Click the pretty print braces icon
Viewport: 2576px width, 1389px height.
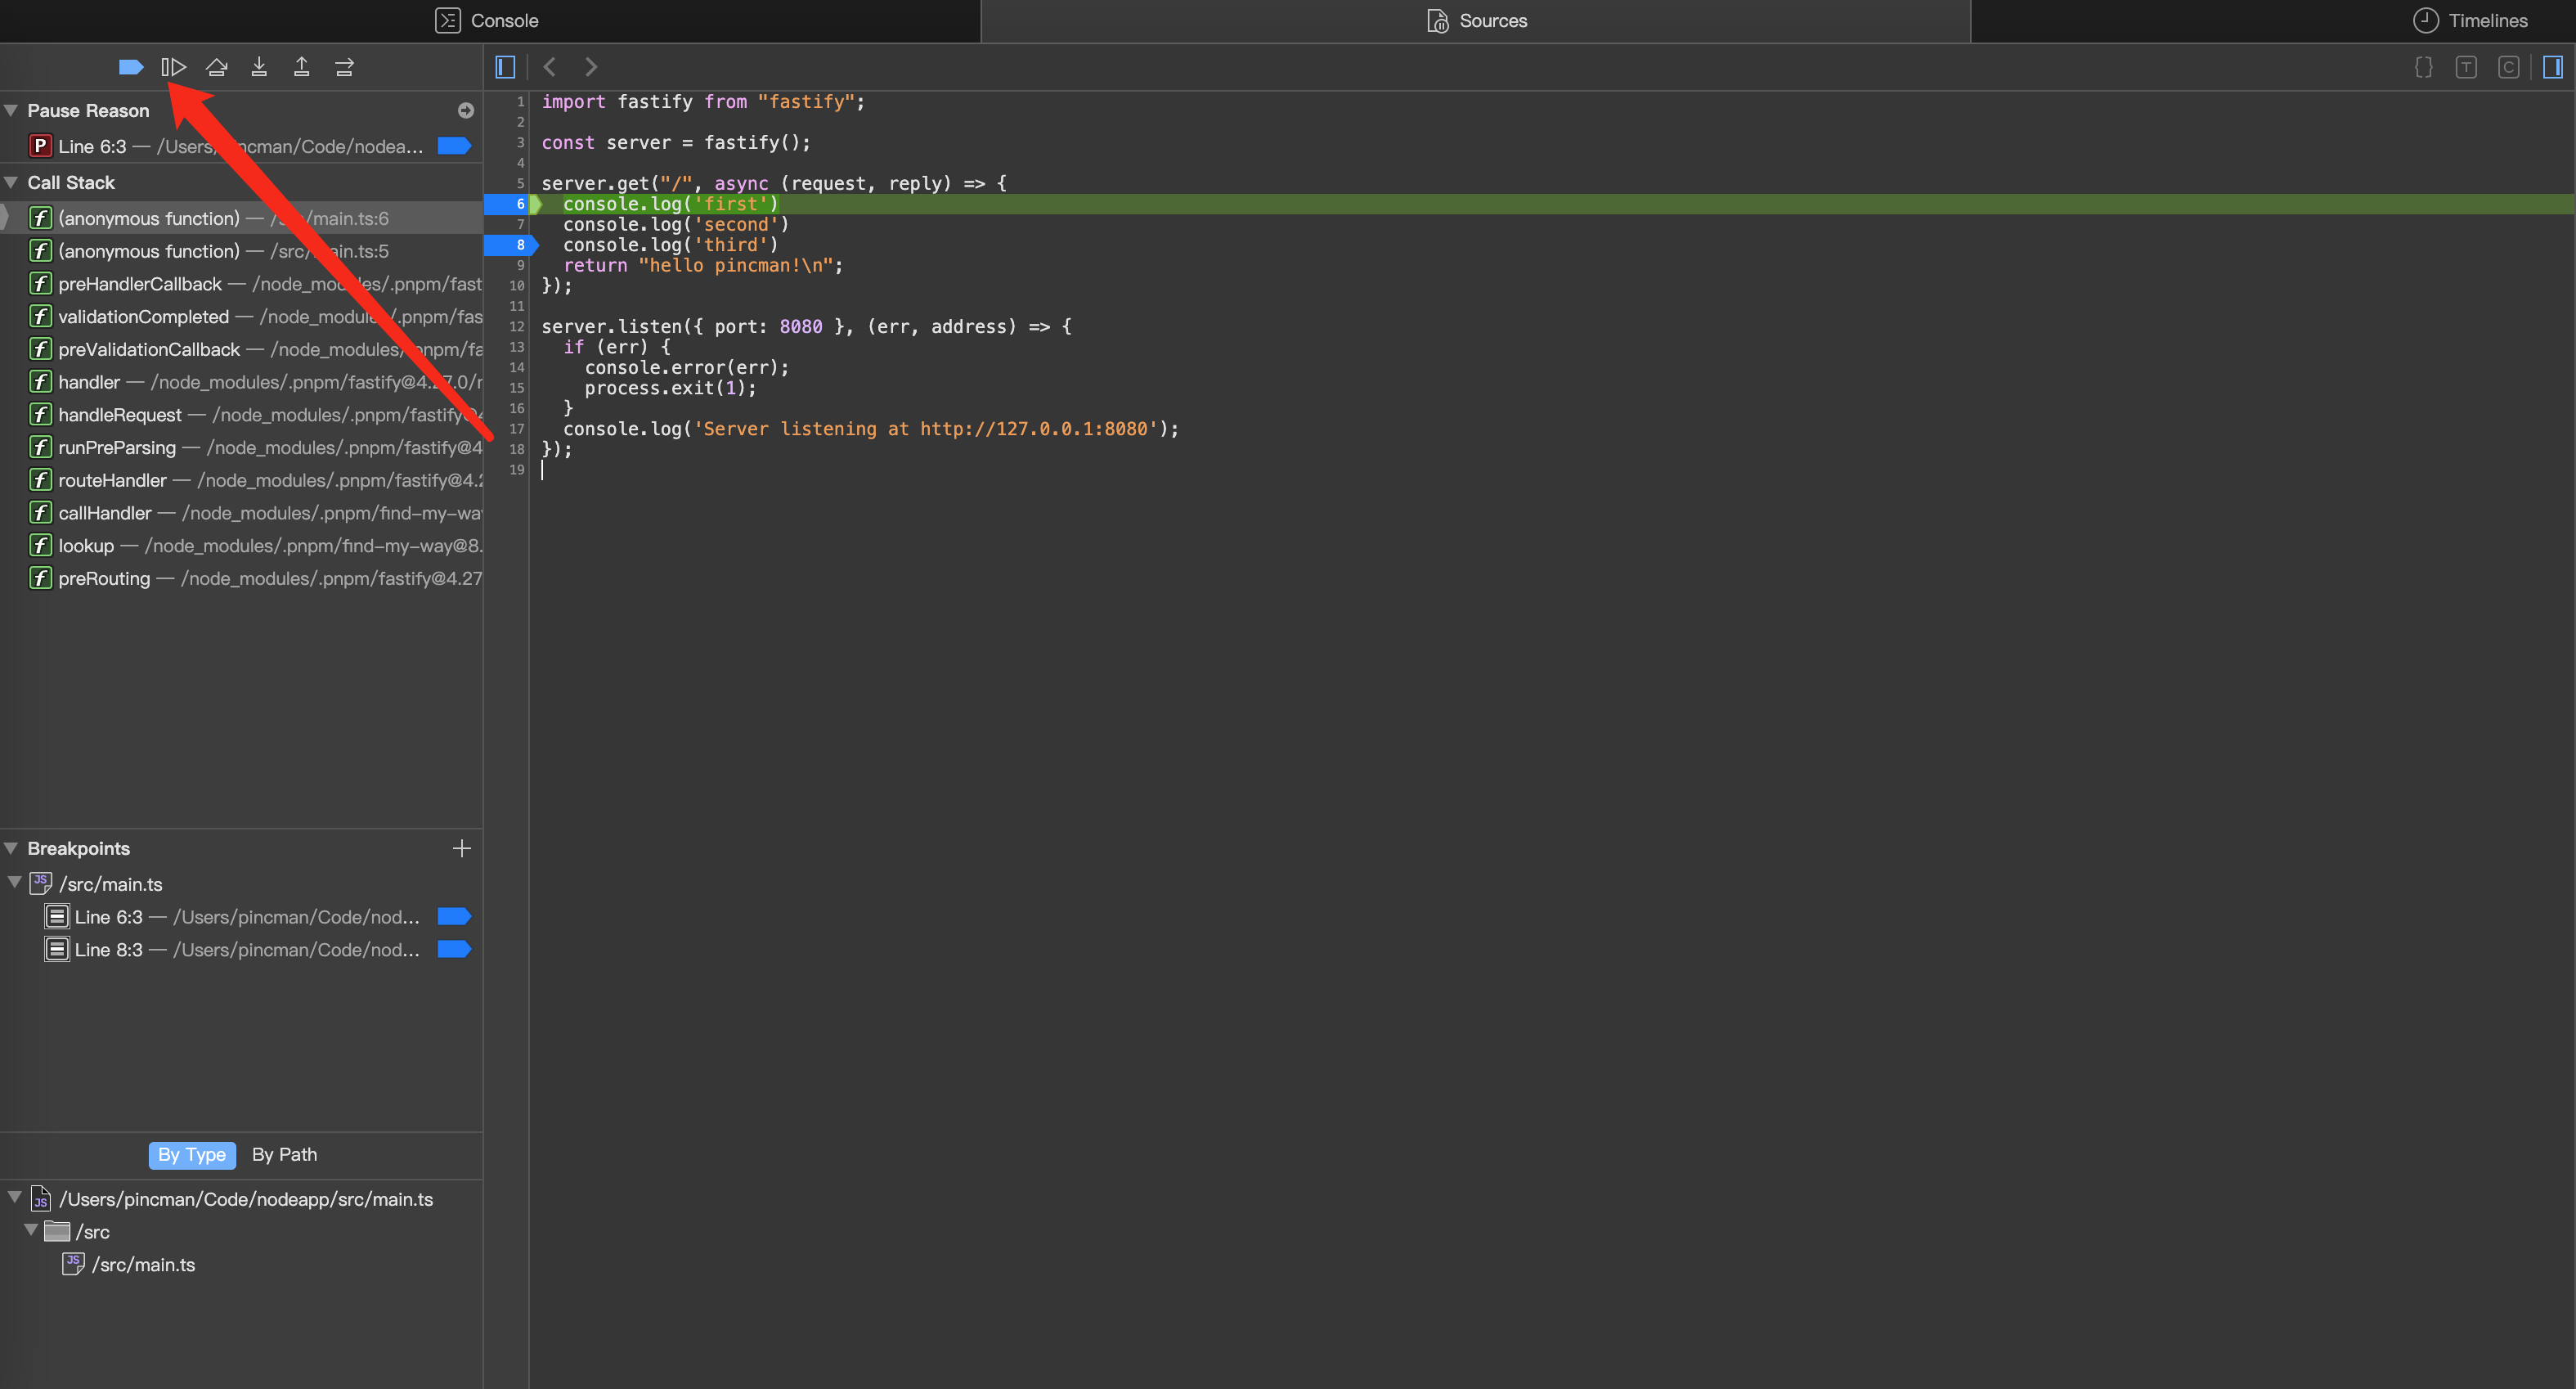[x=2424, y=67]
